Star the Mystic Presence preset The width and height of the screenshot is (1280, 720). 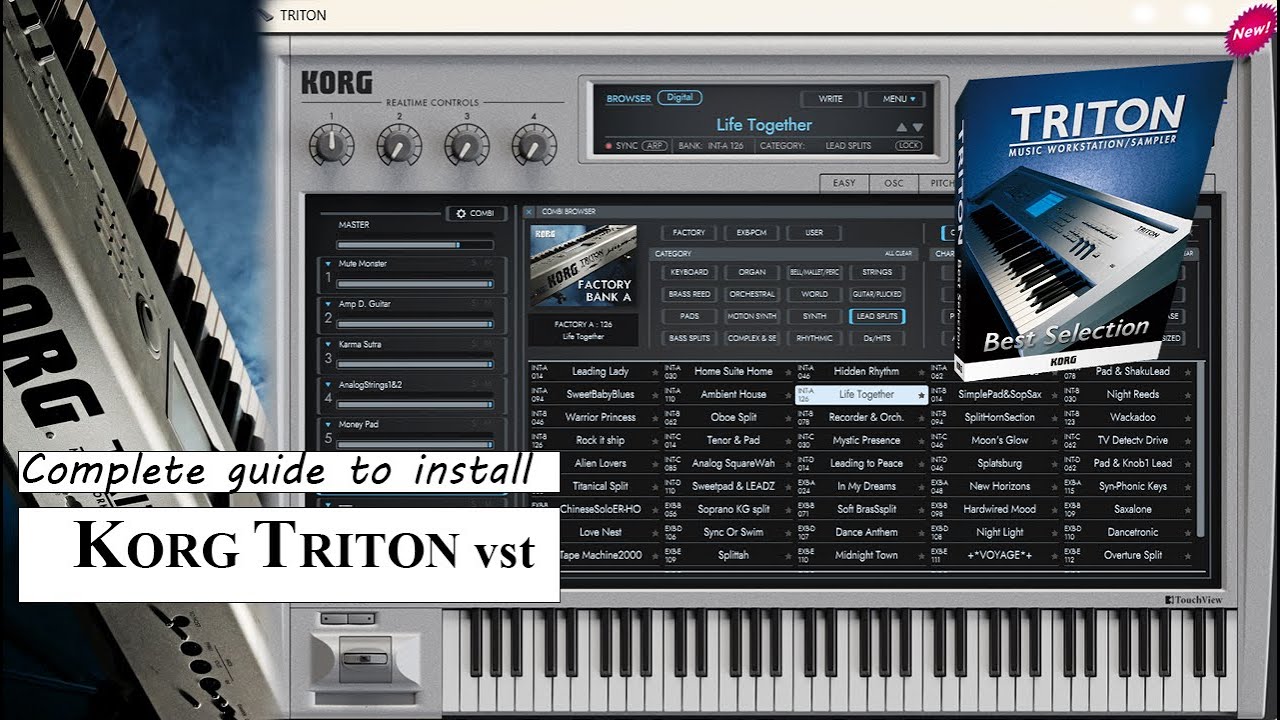pos(921,441)
